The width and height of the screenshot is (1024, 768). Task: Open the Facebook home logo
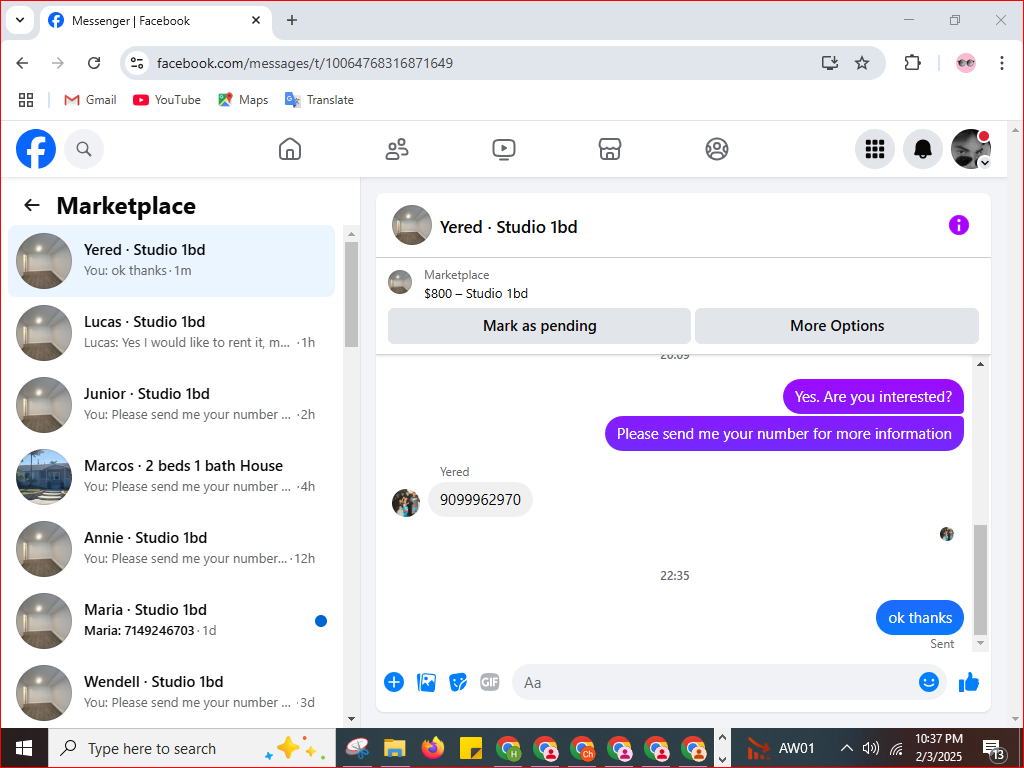click(x=36, y=149)
